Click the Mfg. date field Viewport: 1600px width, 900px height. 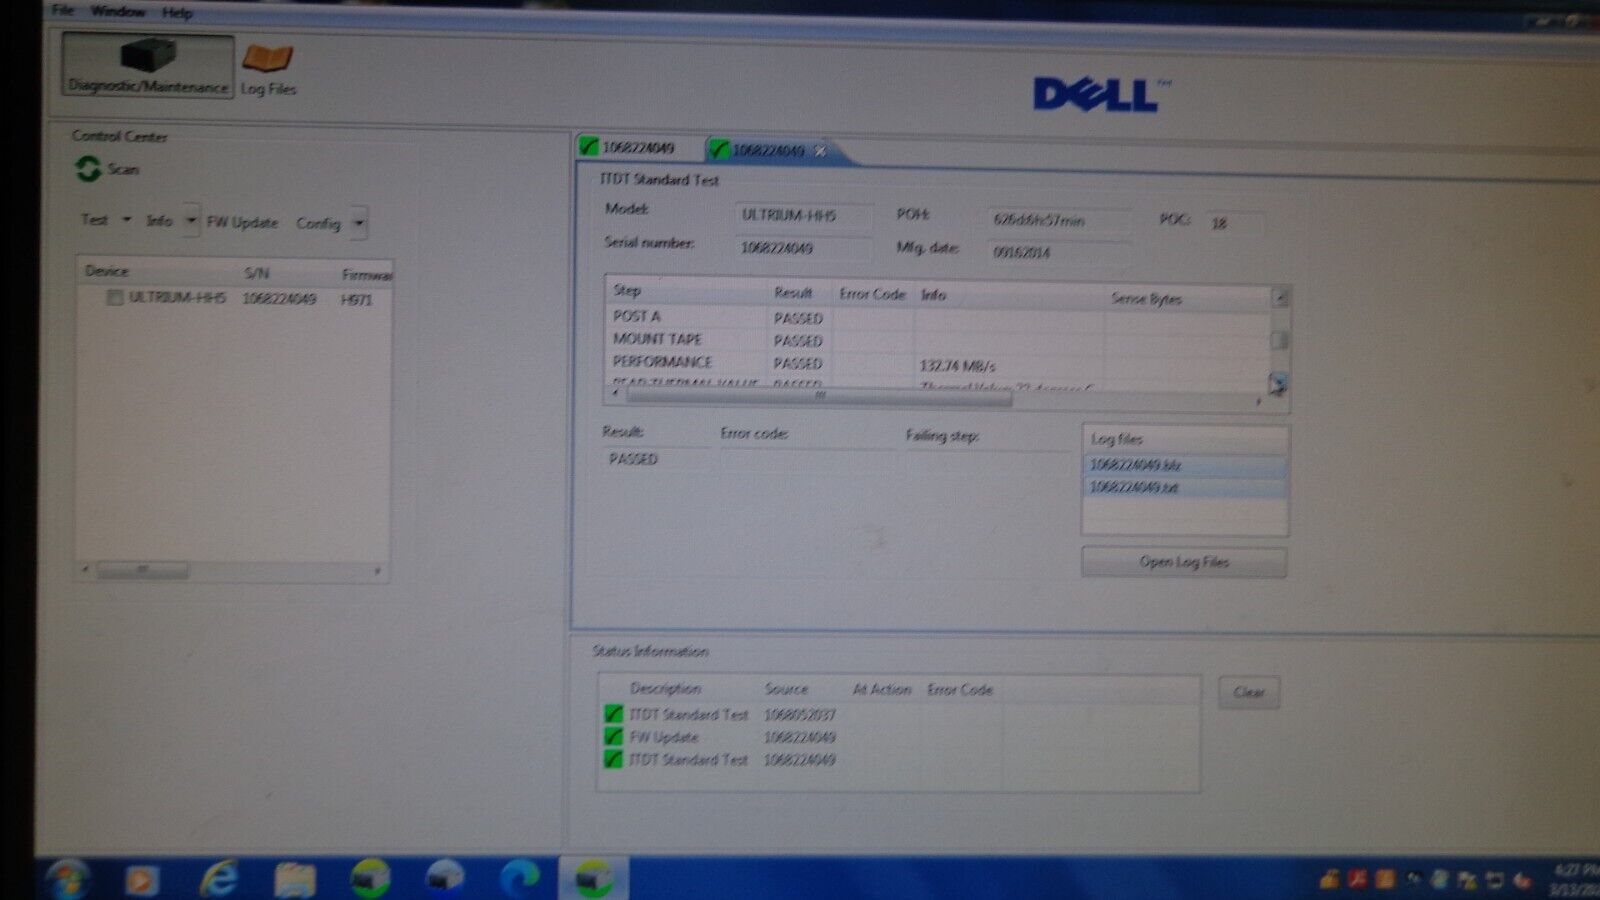pyautogui.click(x=1058, y=252)
